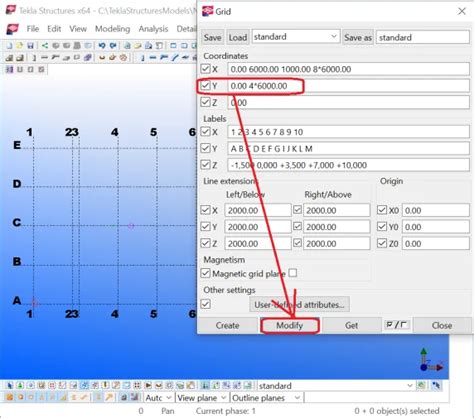Screen dimensions: 474x418
Task: Open User-defined attributes dialog
Action: pyautogui.click(x=299, y=305)
